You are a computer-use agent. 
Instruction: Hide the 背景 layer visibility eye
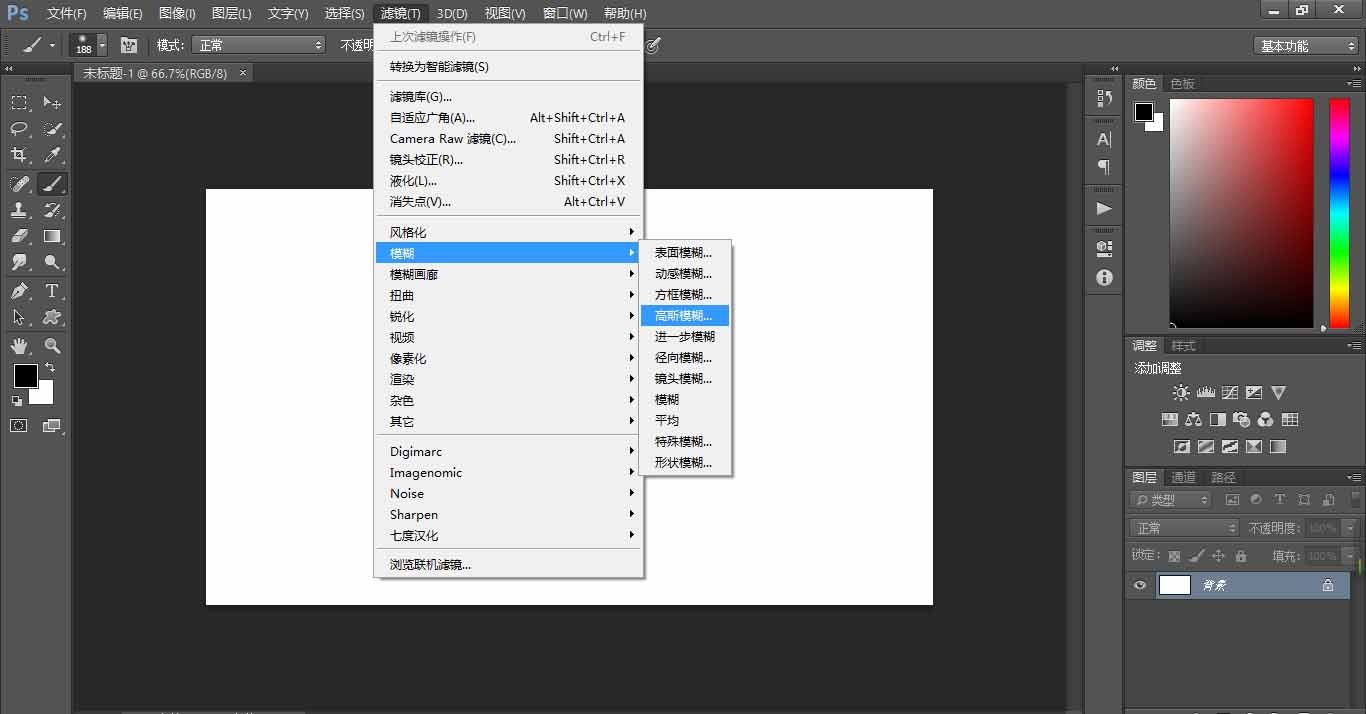1139,585
